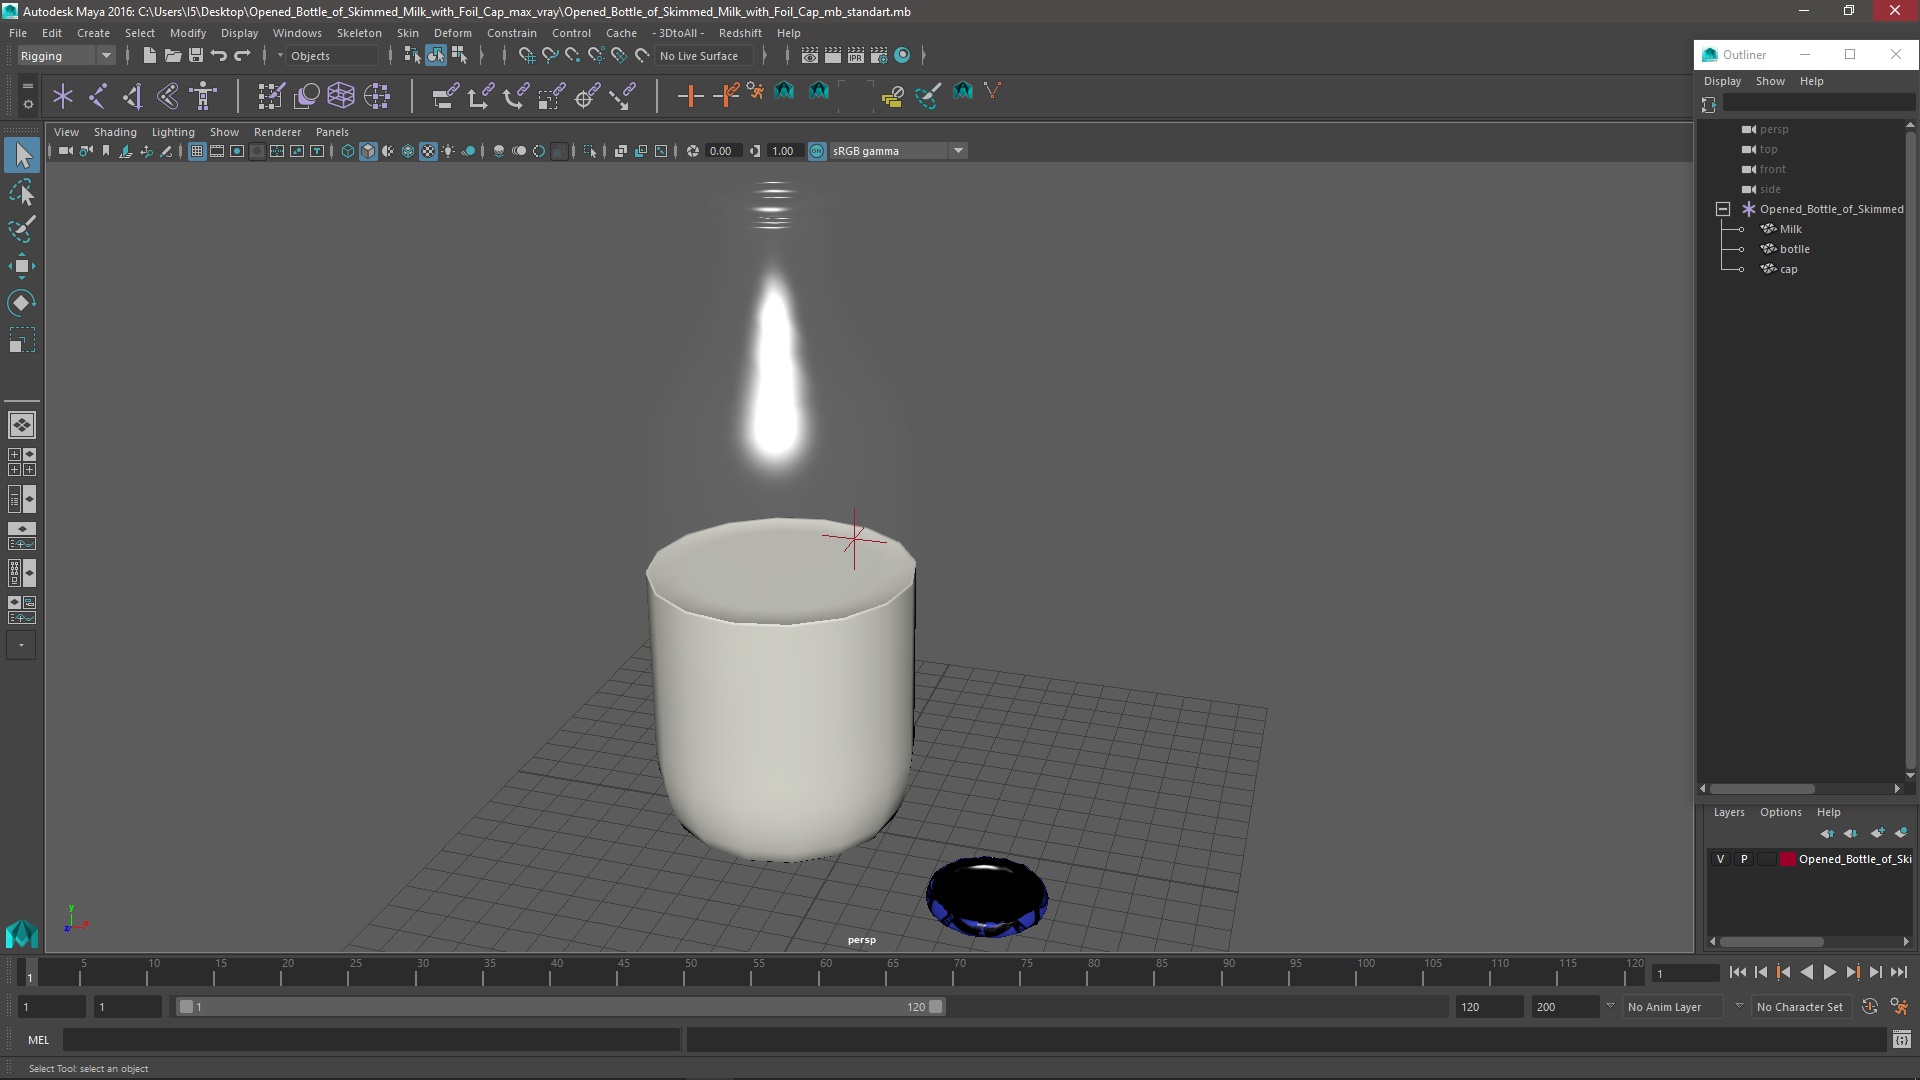Collapse Opened_Bottle_of_Skimmed group in Outliner
Screen dimensions: 1920x1080
[1723, 209]
